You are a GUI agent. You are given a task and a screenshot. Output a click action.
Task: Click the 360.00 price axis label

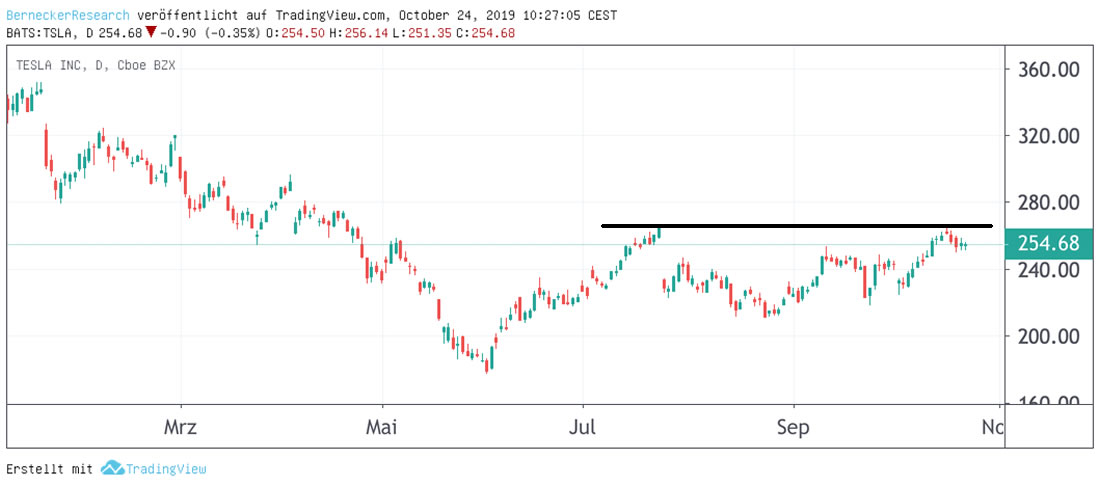tap(1048, 69)
